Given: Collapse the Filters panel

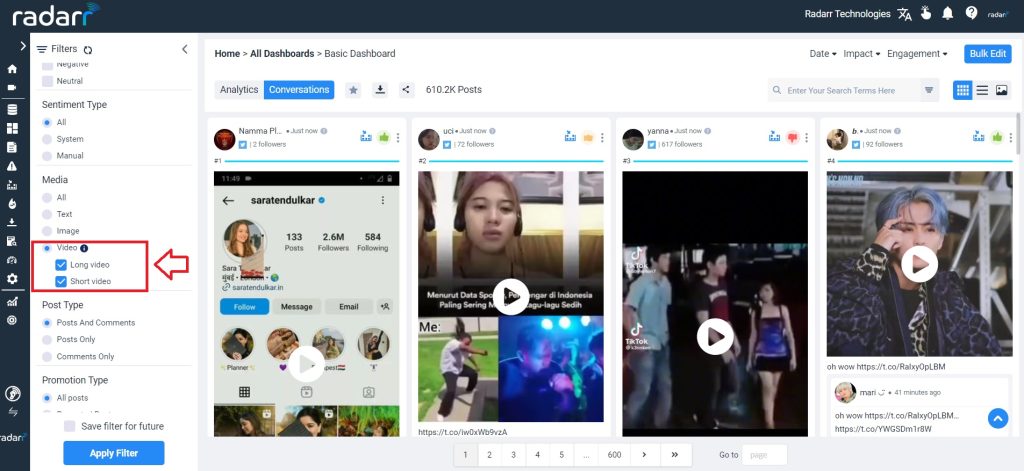Looking at the screenshot, I should 185,49.
